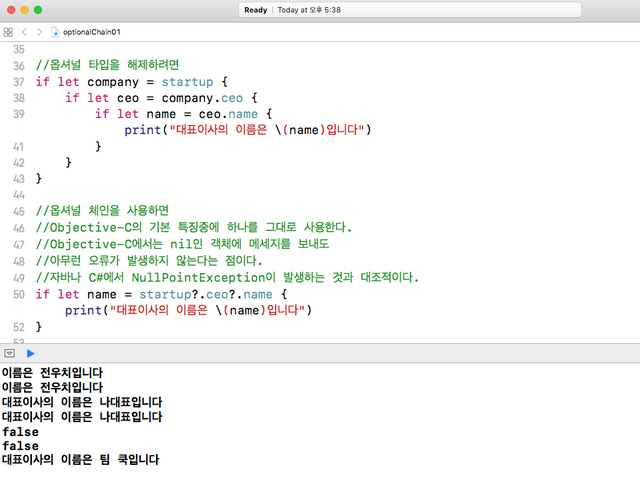Open the related items grid menu
Screen dimensions: 640x479
(8, 32)
